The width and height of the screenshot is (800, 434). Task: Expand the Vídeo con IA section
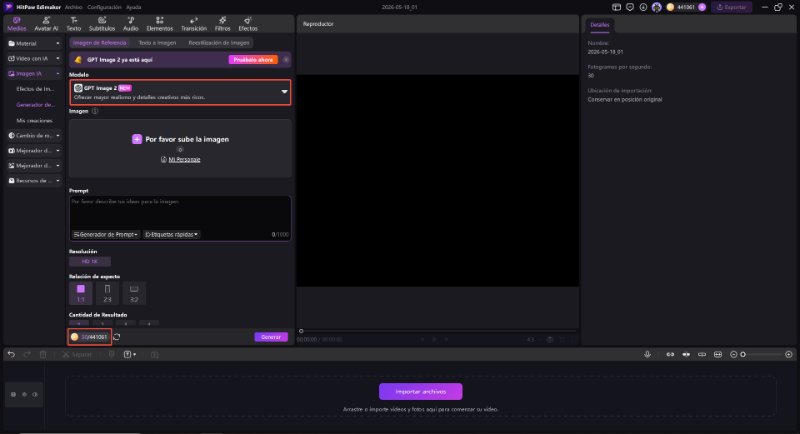[34, 59]
